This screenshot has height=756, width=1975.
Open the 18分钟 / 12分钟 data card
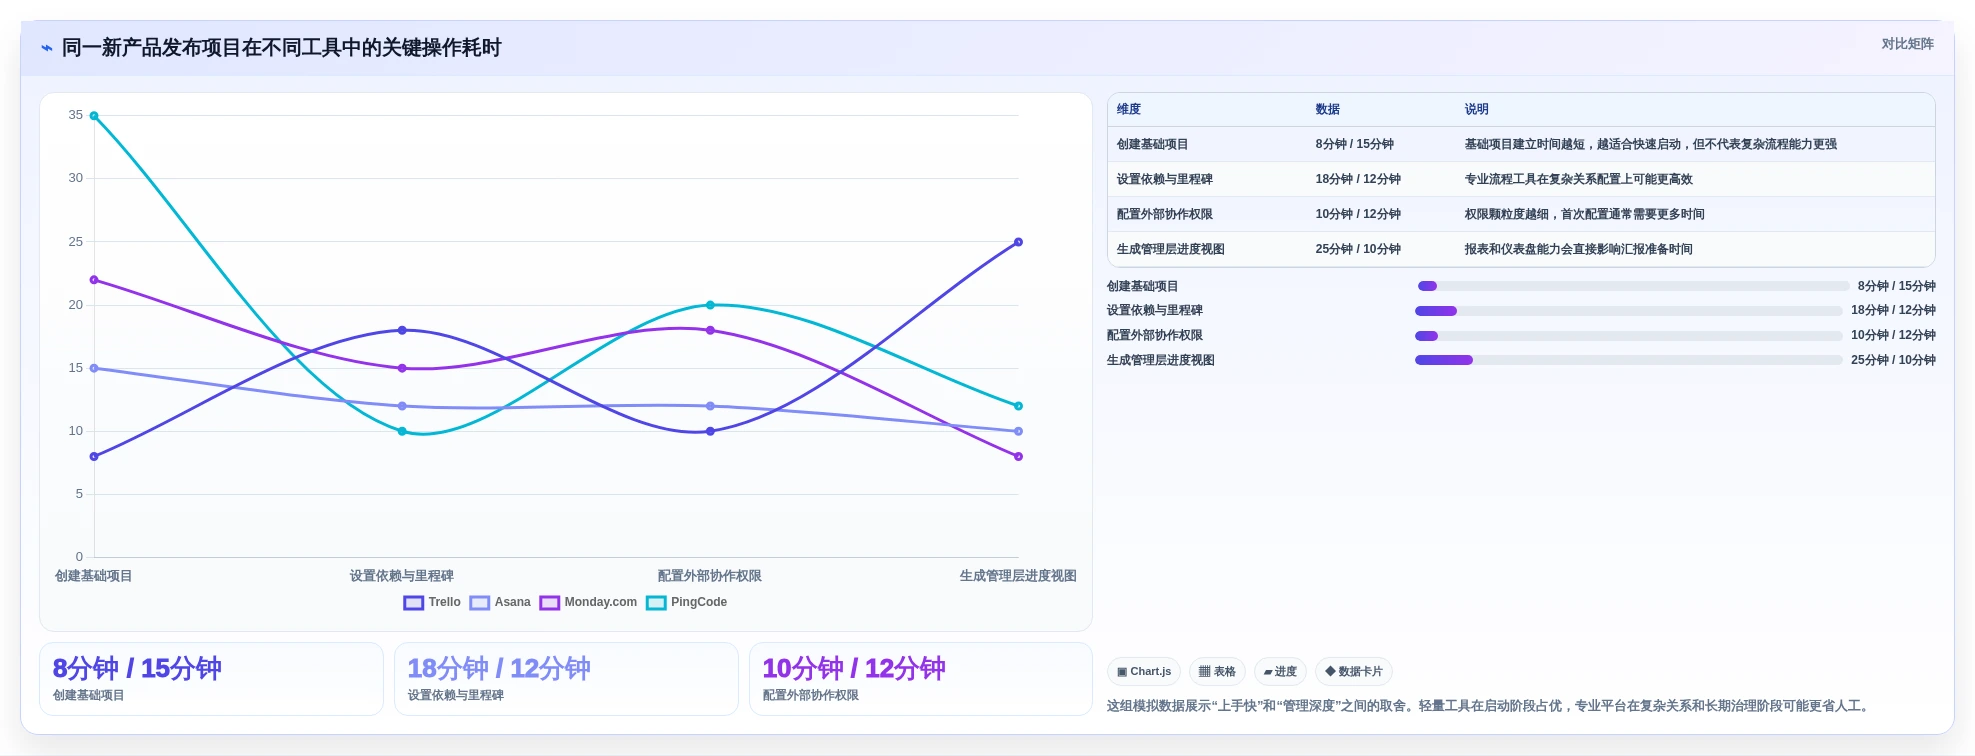566,679
